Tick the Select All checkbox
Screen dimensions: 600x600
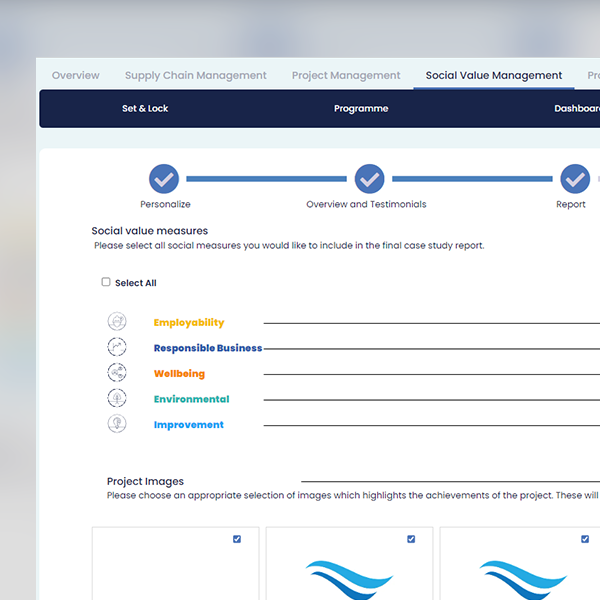point(106,282)
